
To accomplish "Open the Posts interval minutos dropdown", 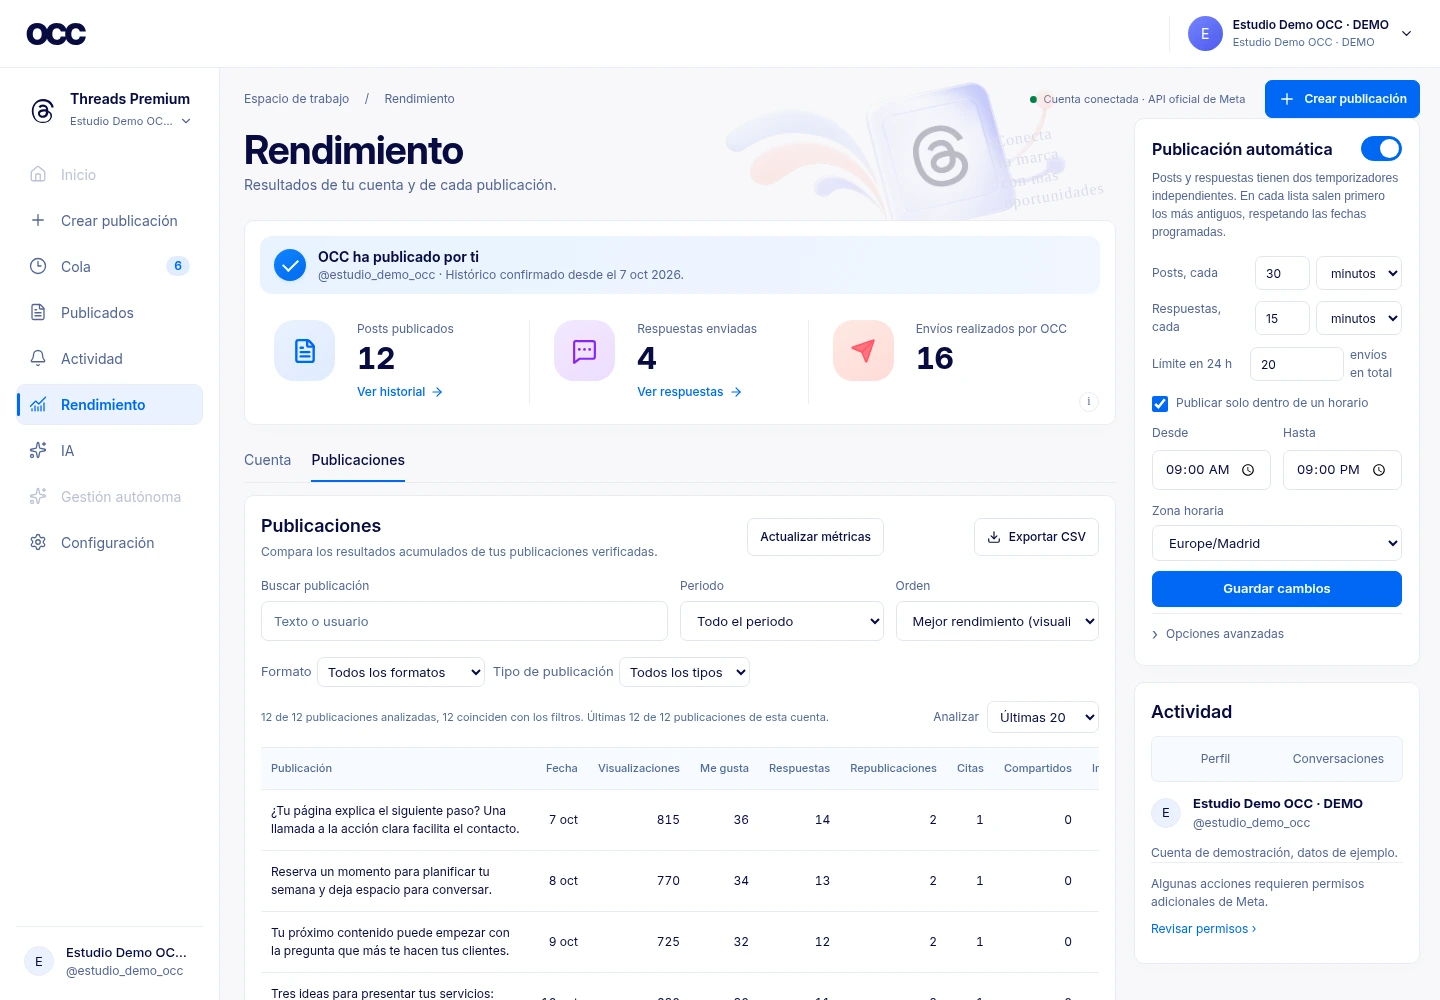I will [1359, 273].
